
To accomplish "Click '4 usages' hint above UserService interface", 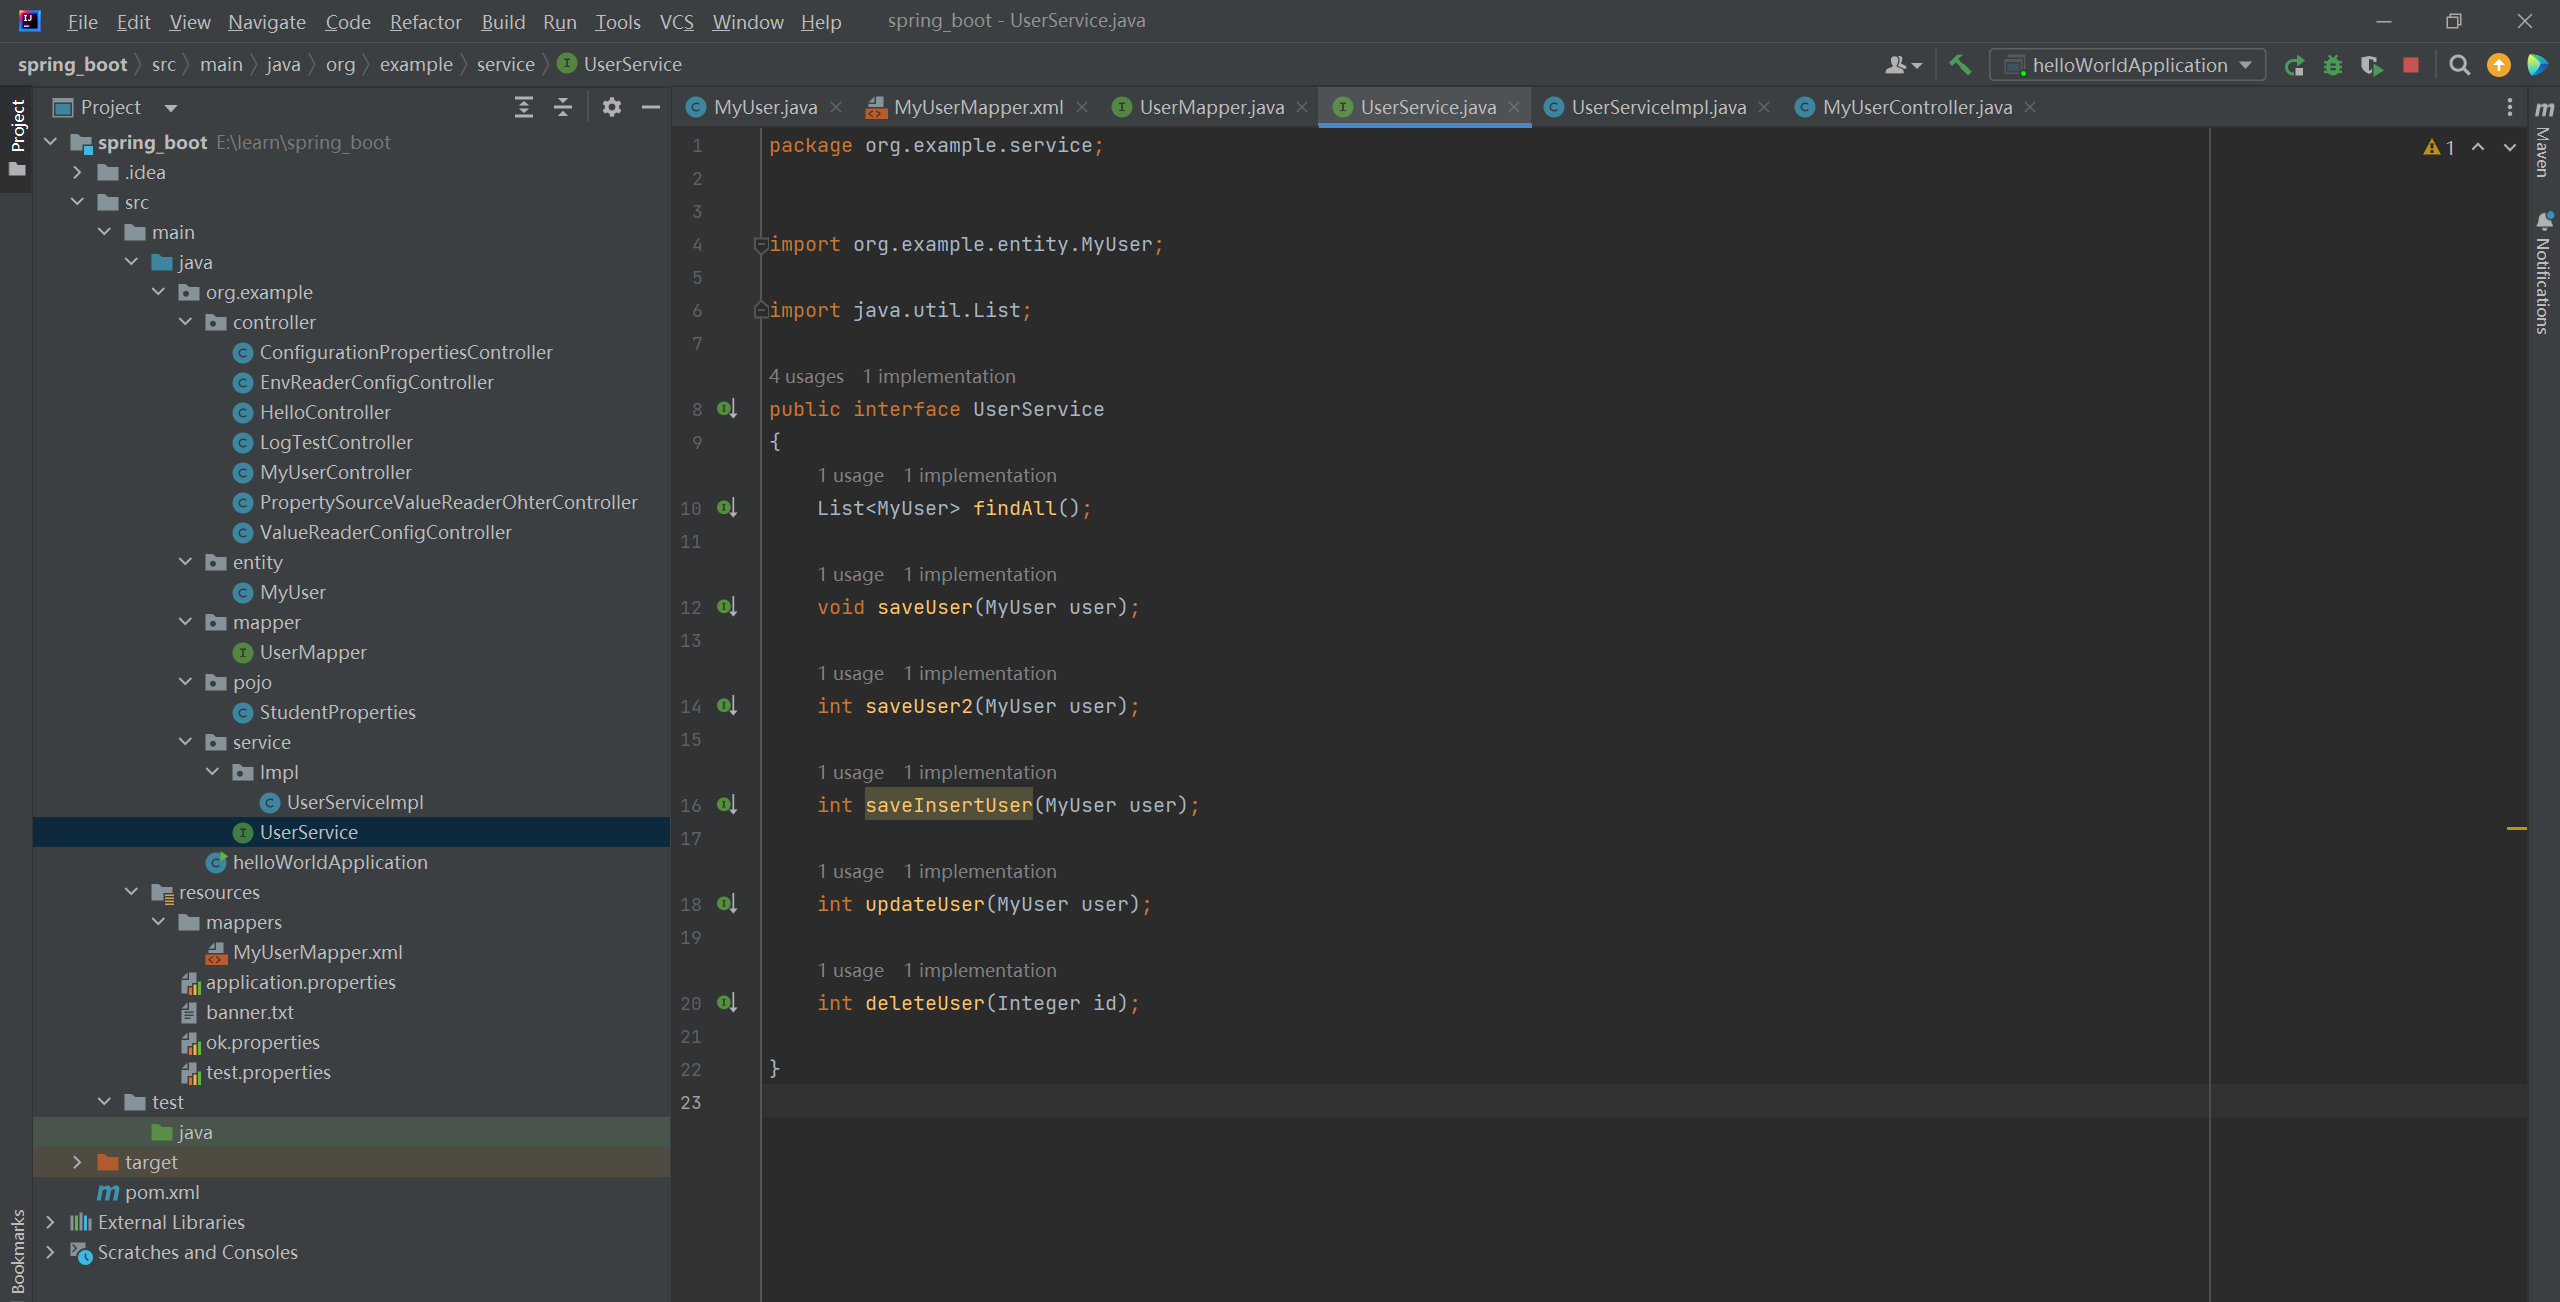I will [x=806, y=376].
